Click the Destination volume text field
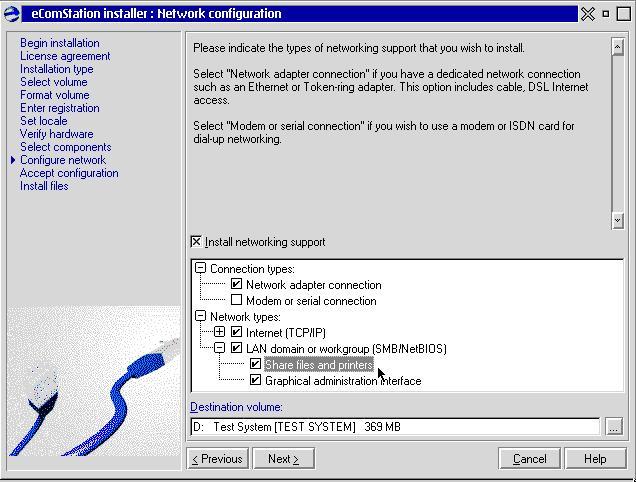The height and width of the screenshot is (482, 636). point(396,427)
